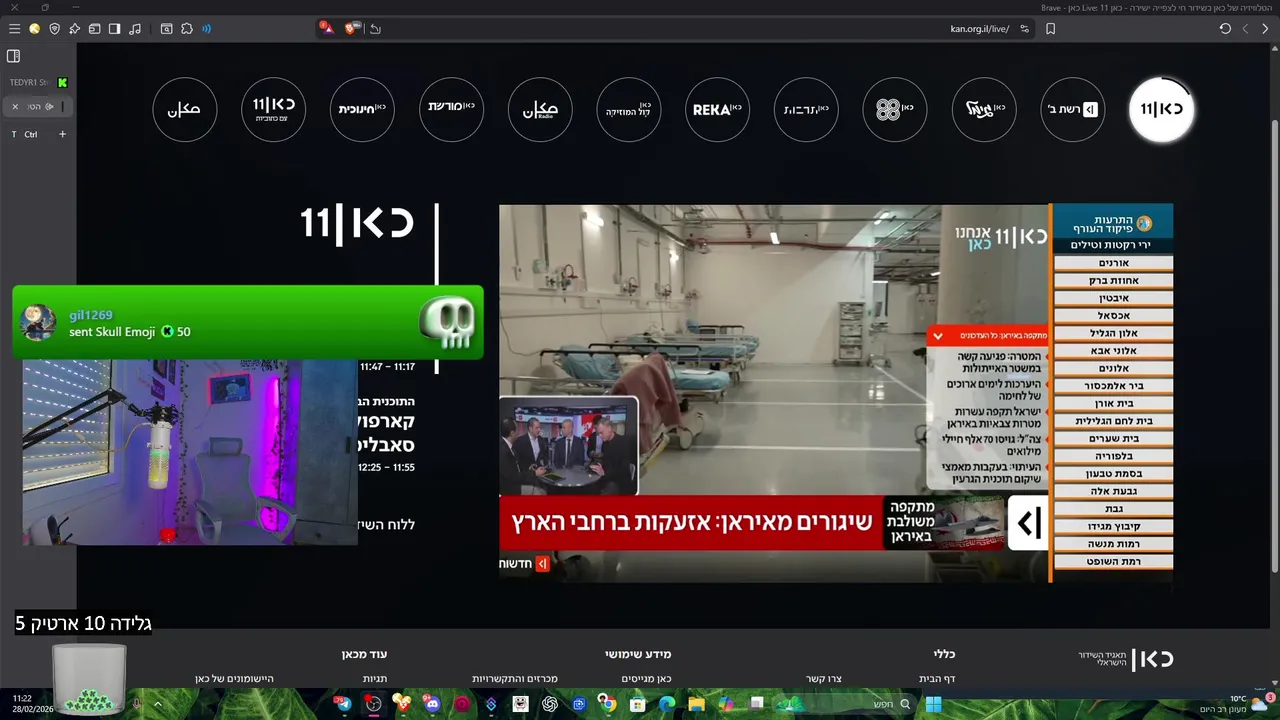Click the webcam overlay of the room
This screenshot has width=1280, height=720.
click(x=190, y=452)
